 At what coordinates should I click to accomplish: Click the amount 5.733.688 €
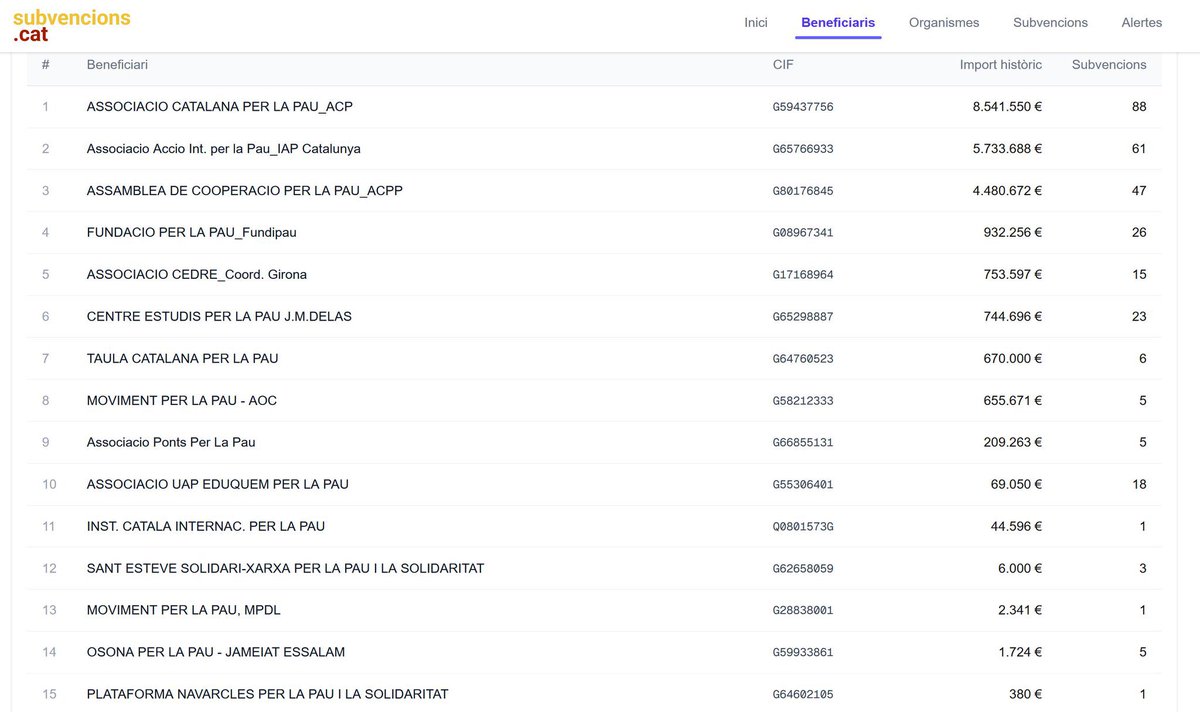1007,148
